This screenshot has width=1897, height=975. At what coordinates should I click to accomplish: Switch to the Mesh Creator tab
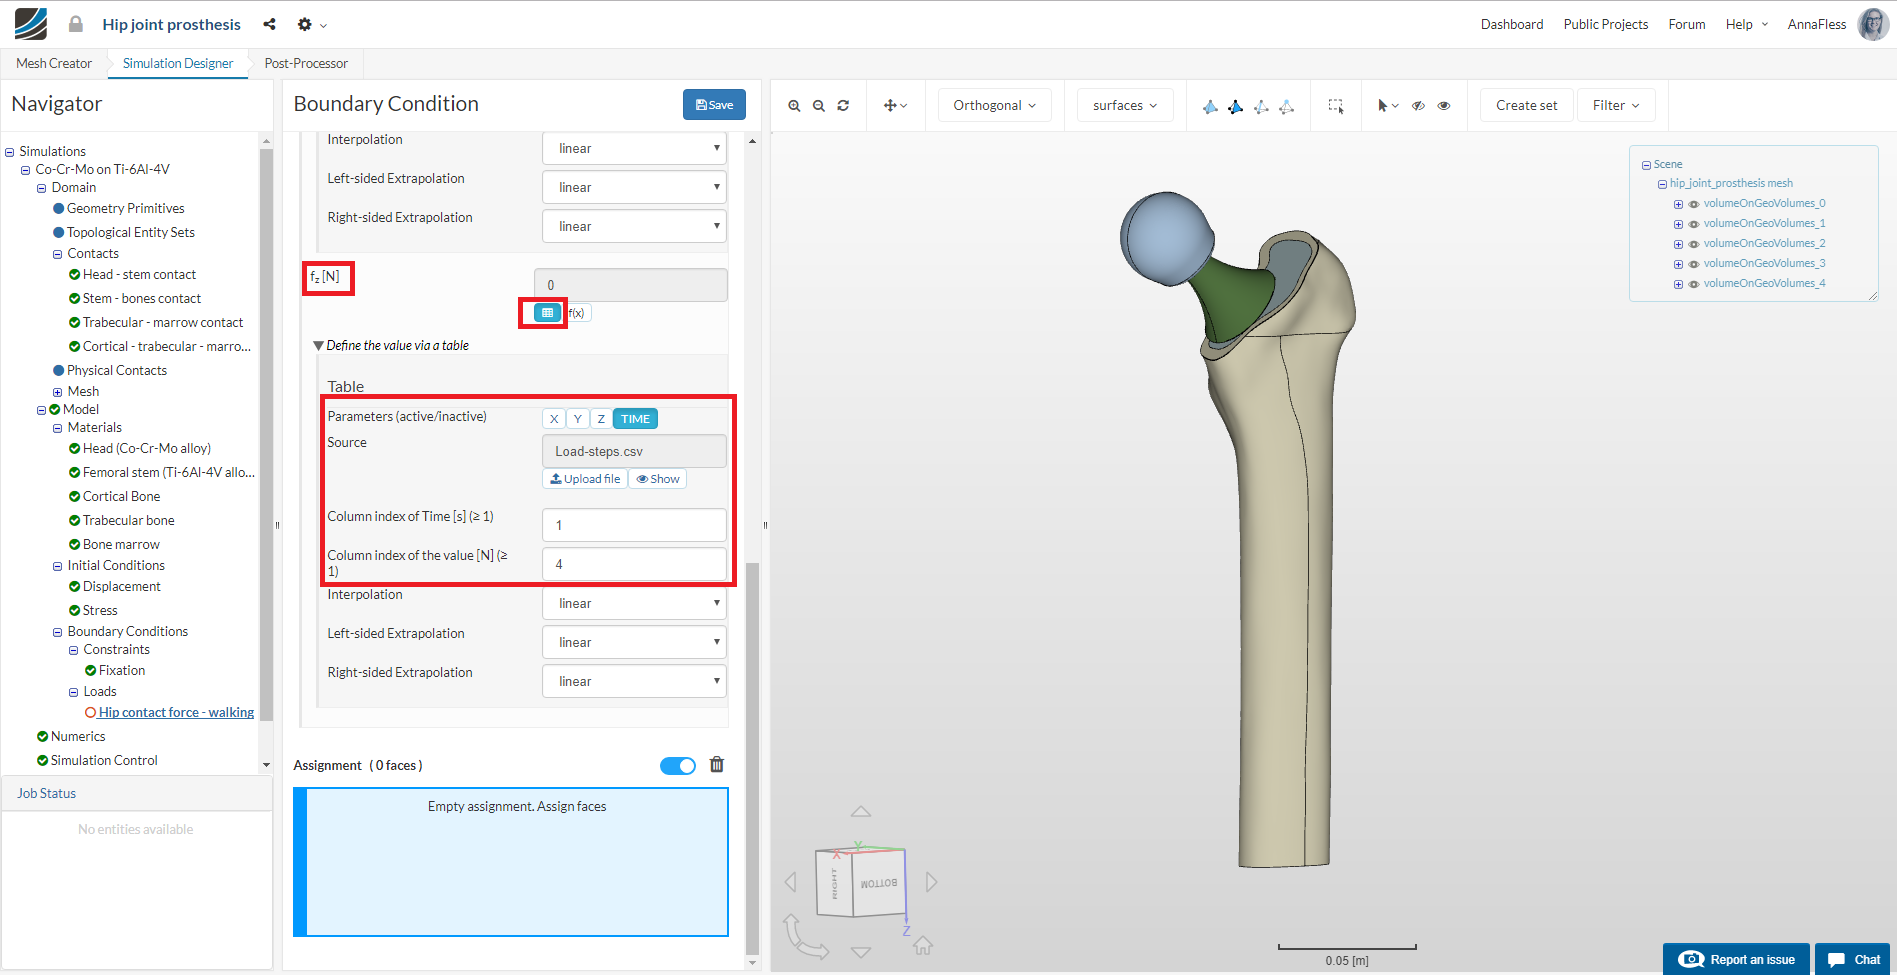(54, 63)
